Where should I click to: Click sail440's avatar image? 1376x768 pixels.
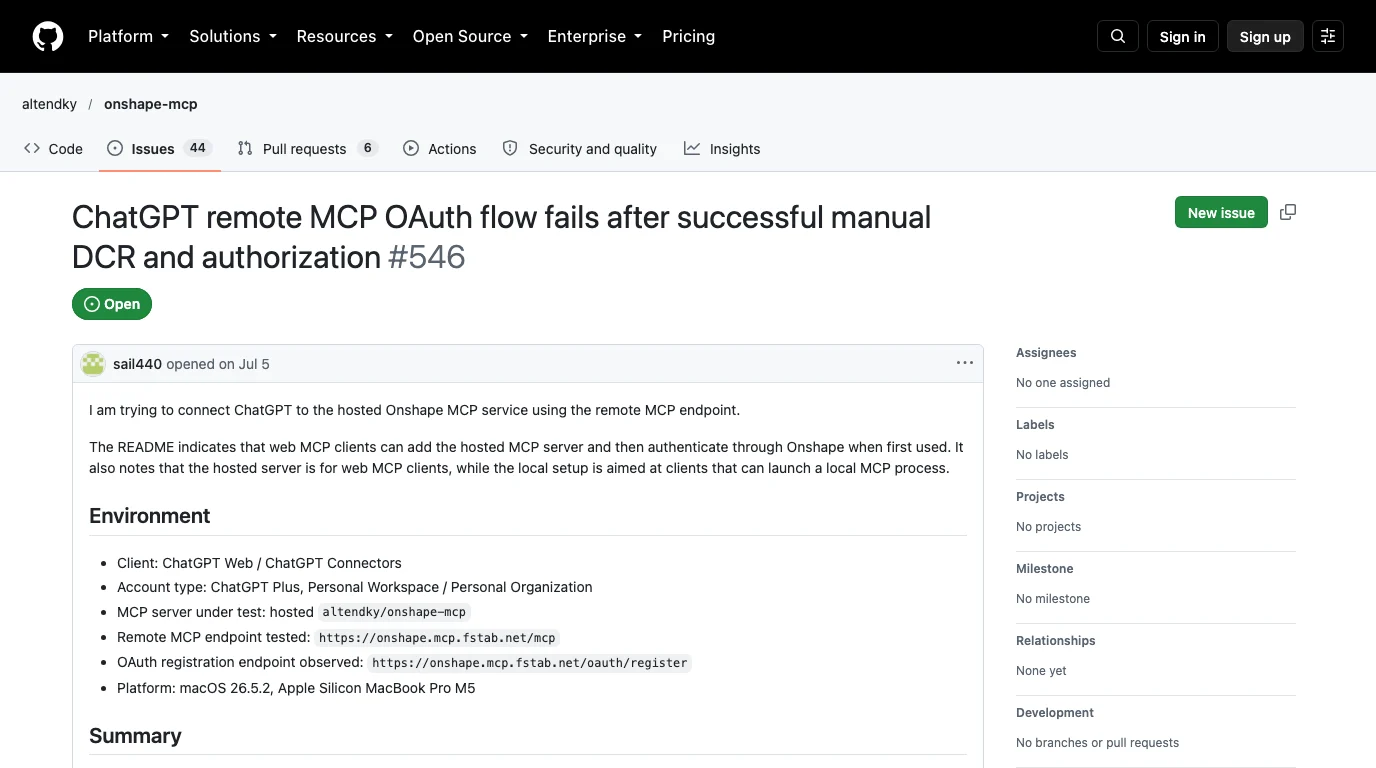click(93, 364)
